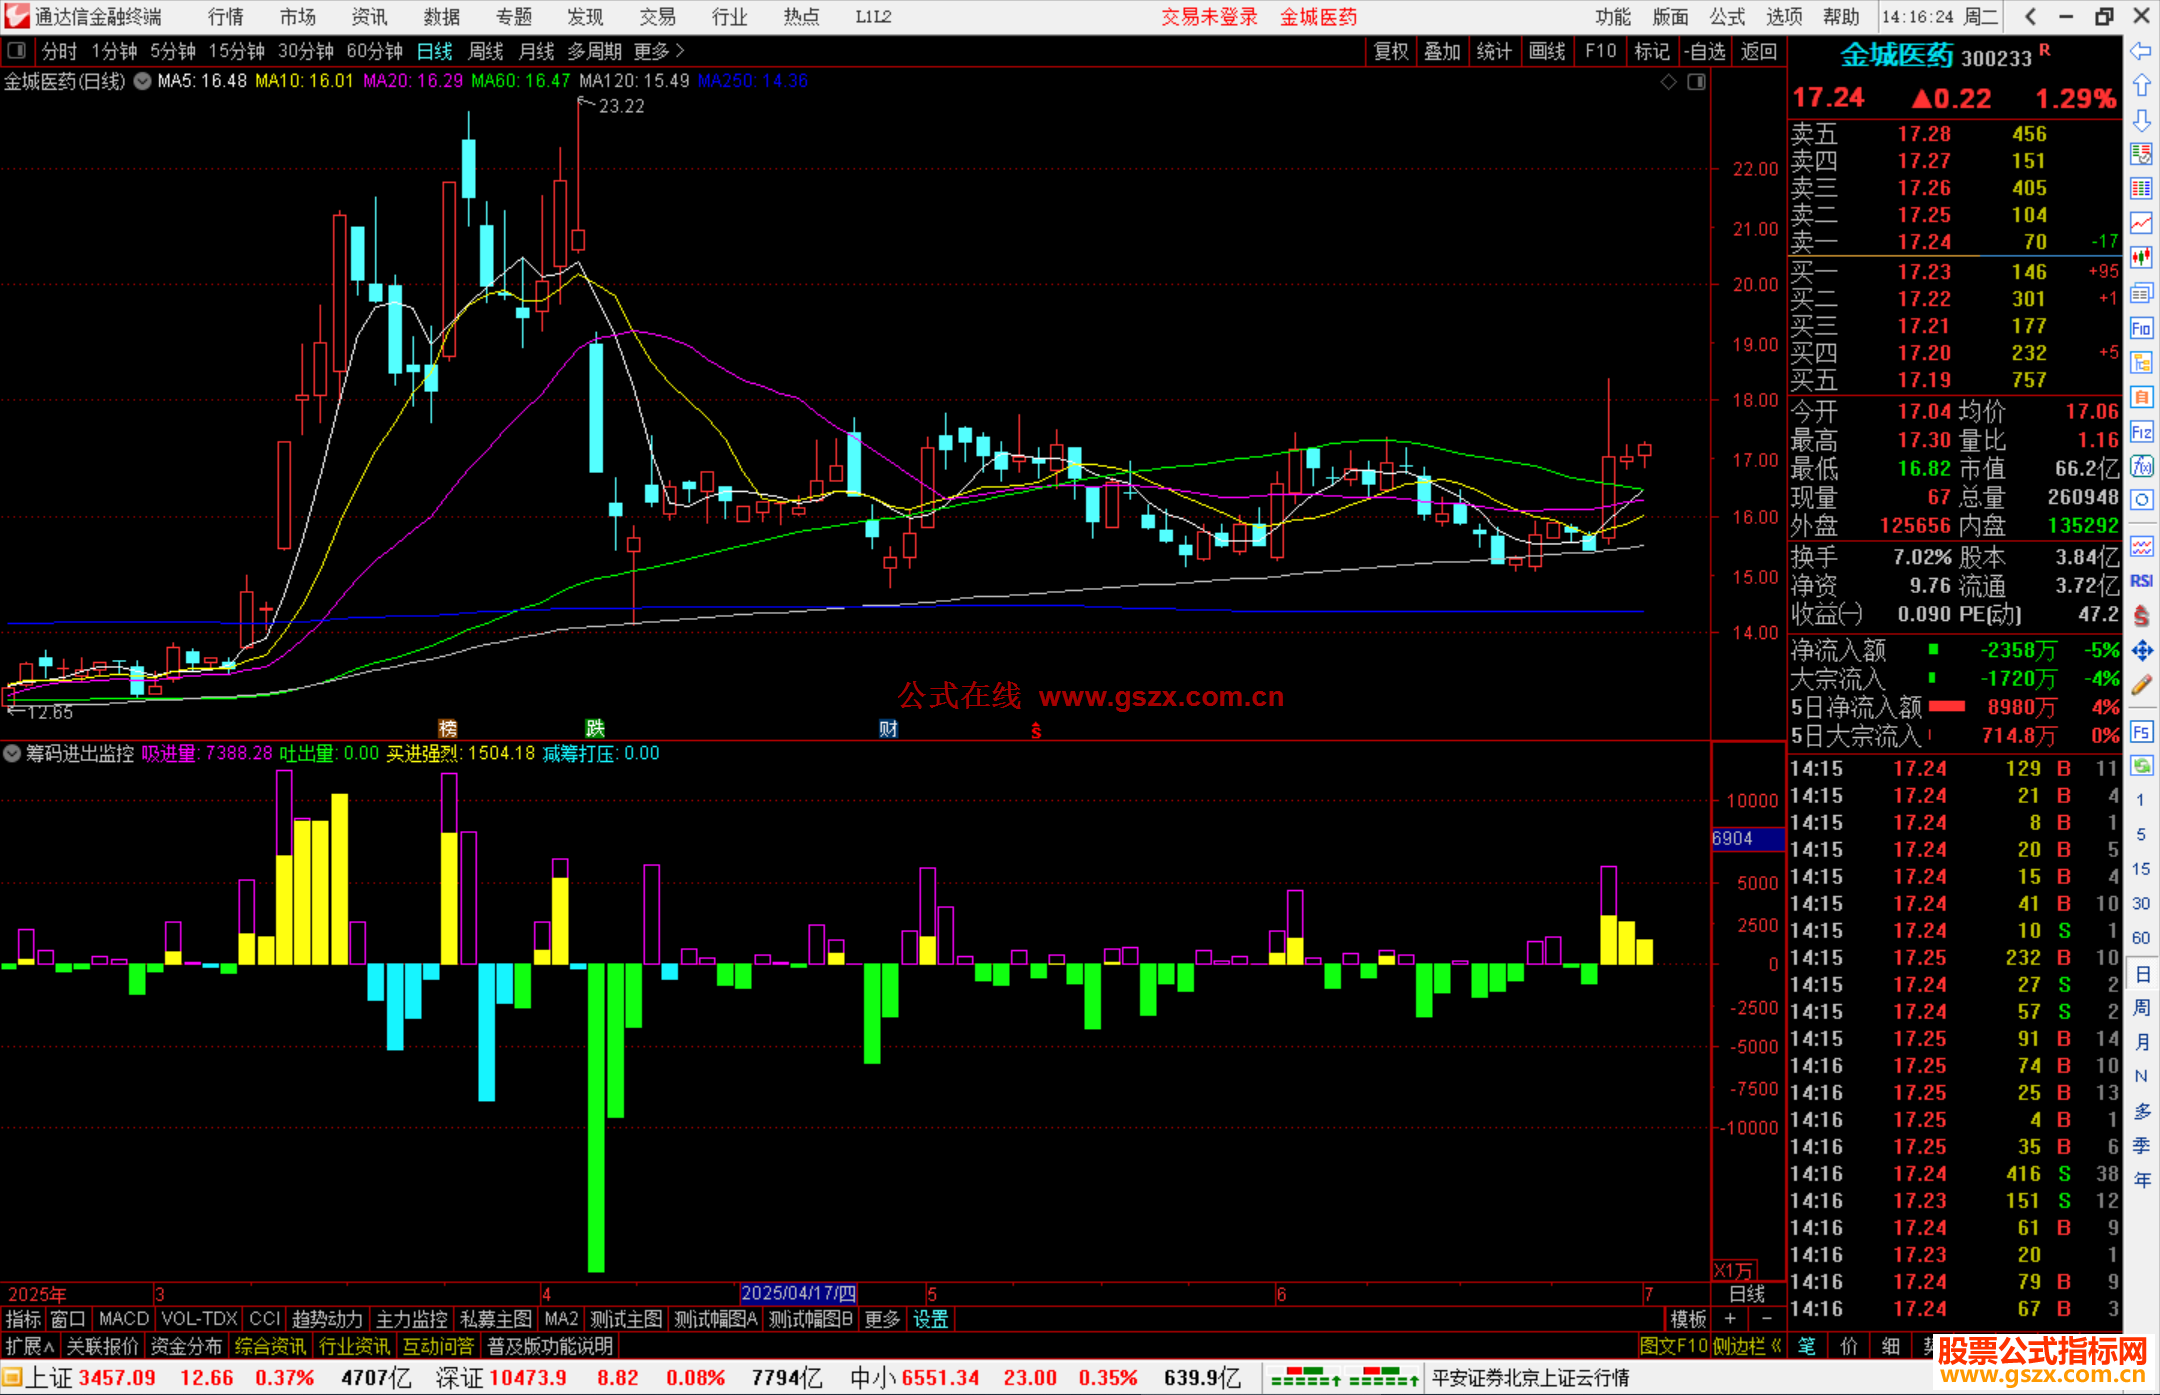Screen dimensions: 2160x1395
Task: Open the 更多 indicators list in bottom tabs
Action: [x=882, y=1319]
